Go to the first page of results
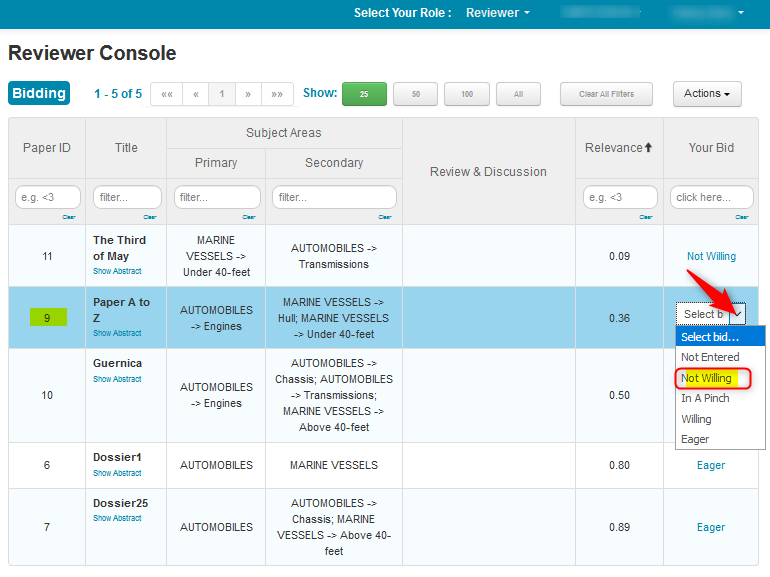The height and width of the screenshot is (577, 770). (x=166, y=94)
